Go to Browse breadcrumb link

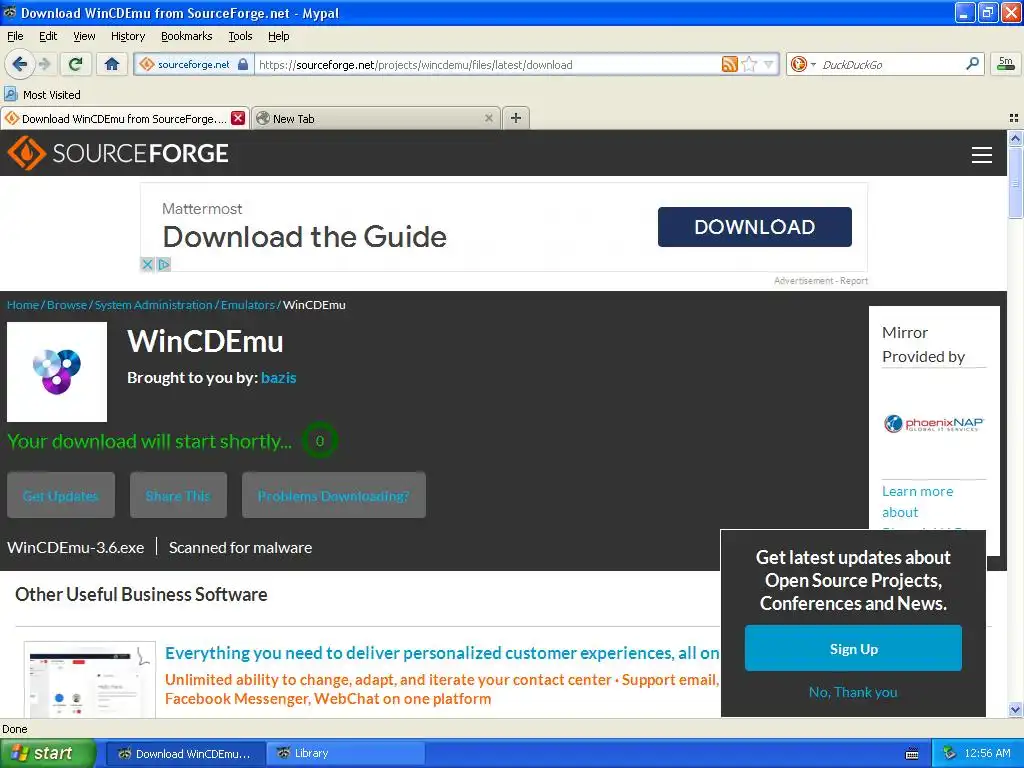click(67, 305)
